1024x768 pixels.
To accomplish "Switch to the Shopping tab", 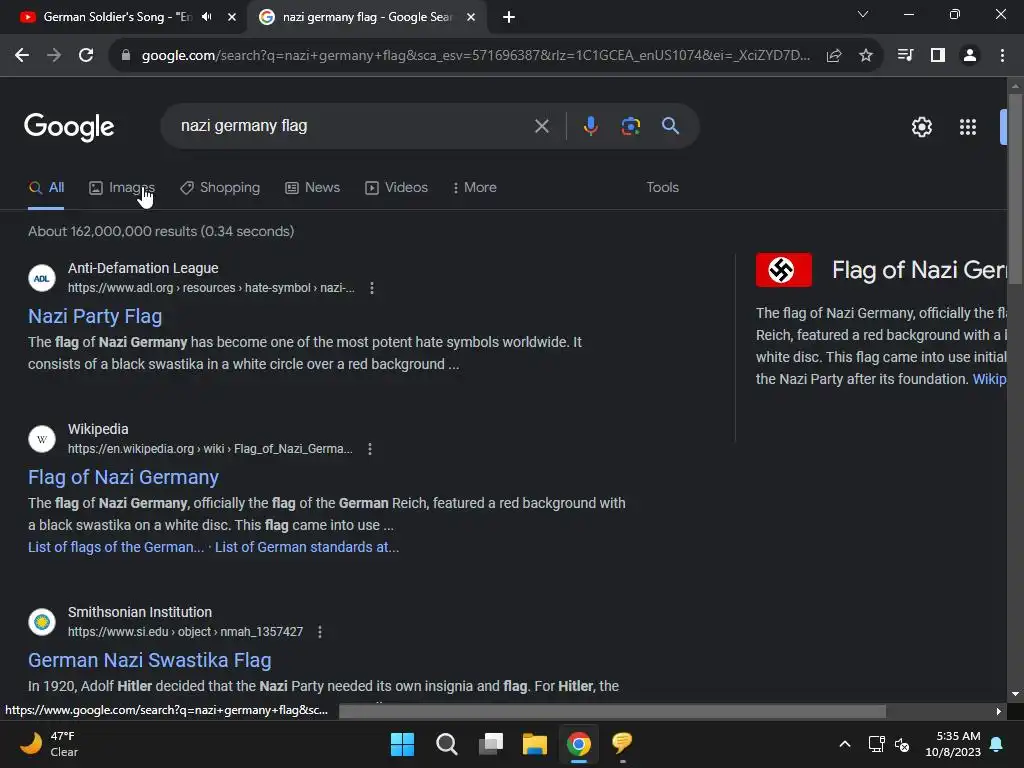I will (220, 187).
